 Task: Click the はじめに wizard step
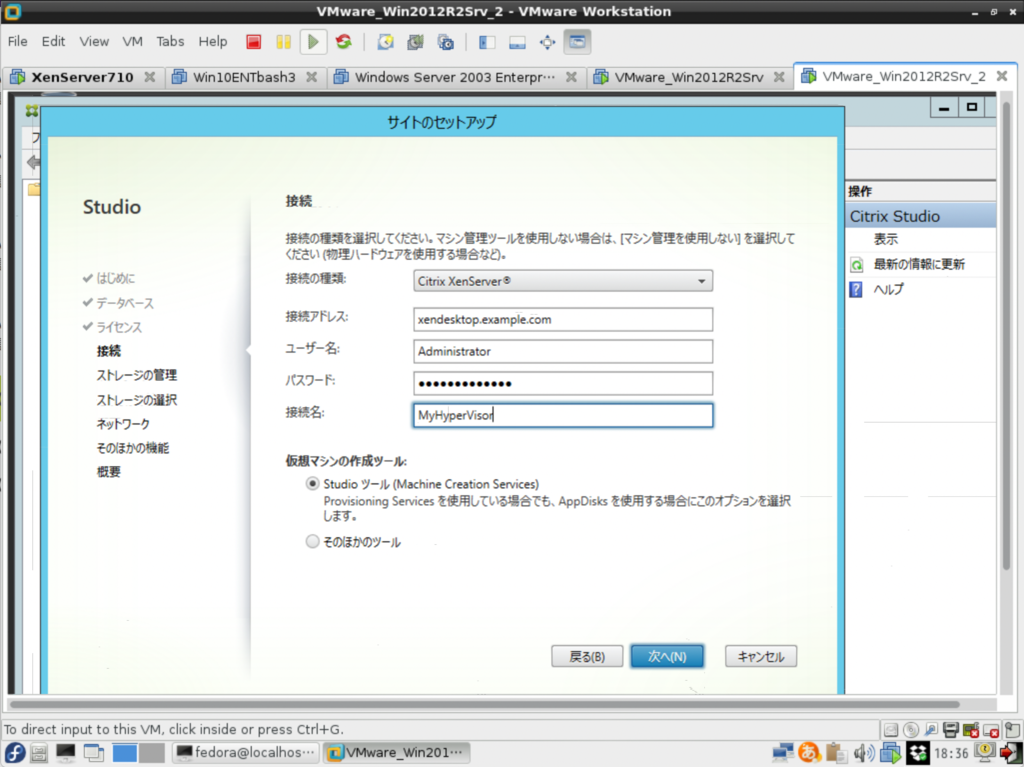click(x=116, y=278)
